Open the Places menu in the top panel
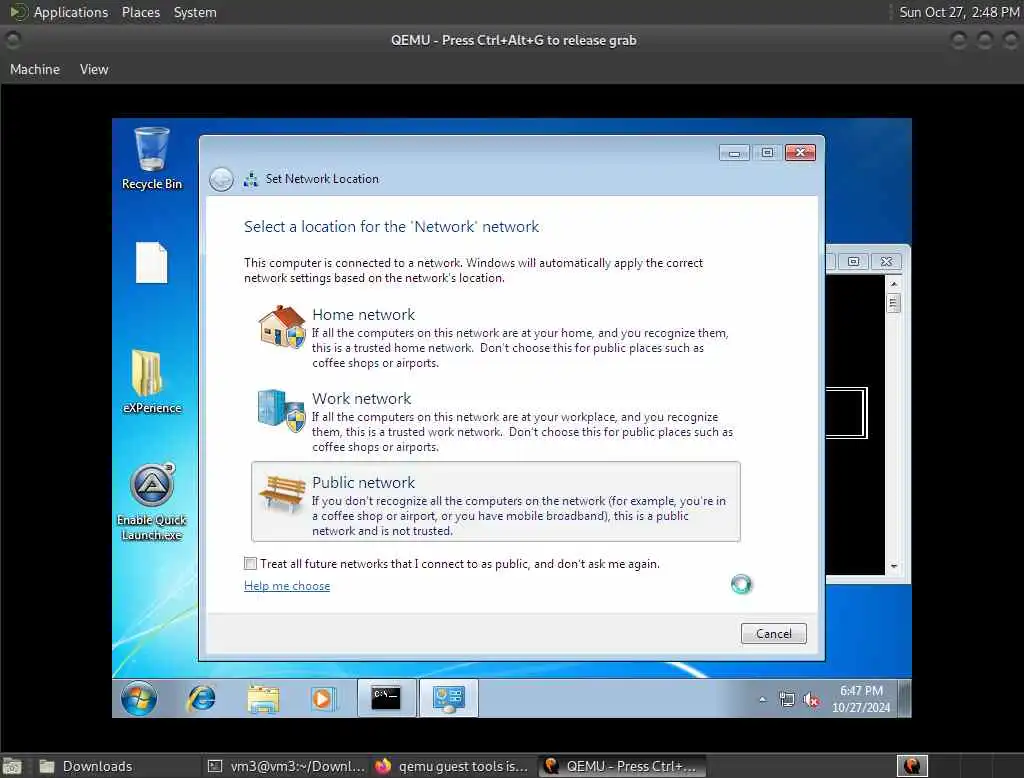The height and width of the screenshot is (778, 1024). click(140, 12)
